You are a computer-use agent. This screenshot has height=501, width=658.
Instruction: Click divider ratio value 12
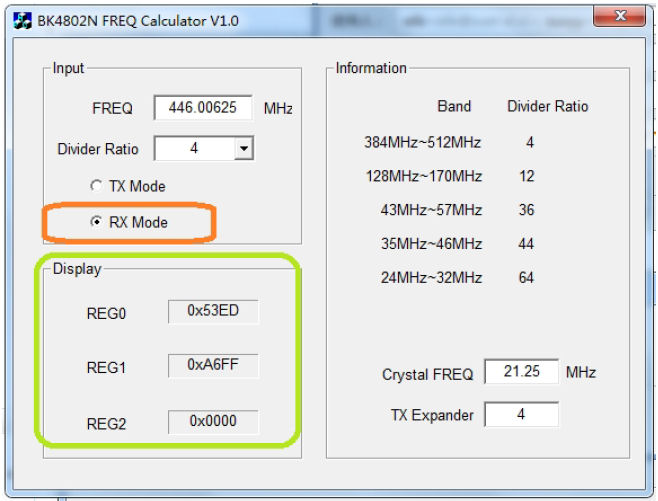click(x=527, y=176)
